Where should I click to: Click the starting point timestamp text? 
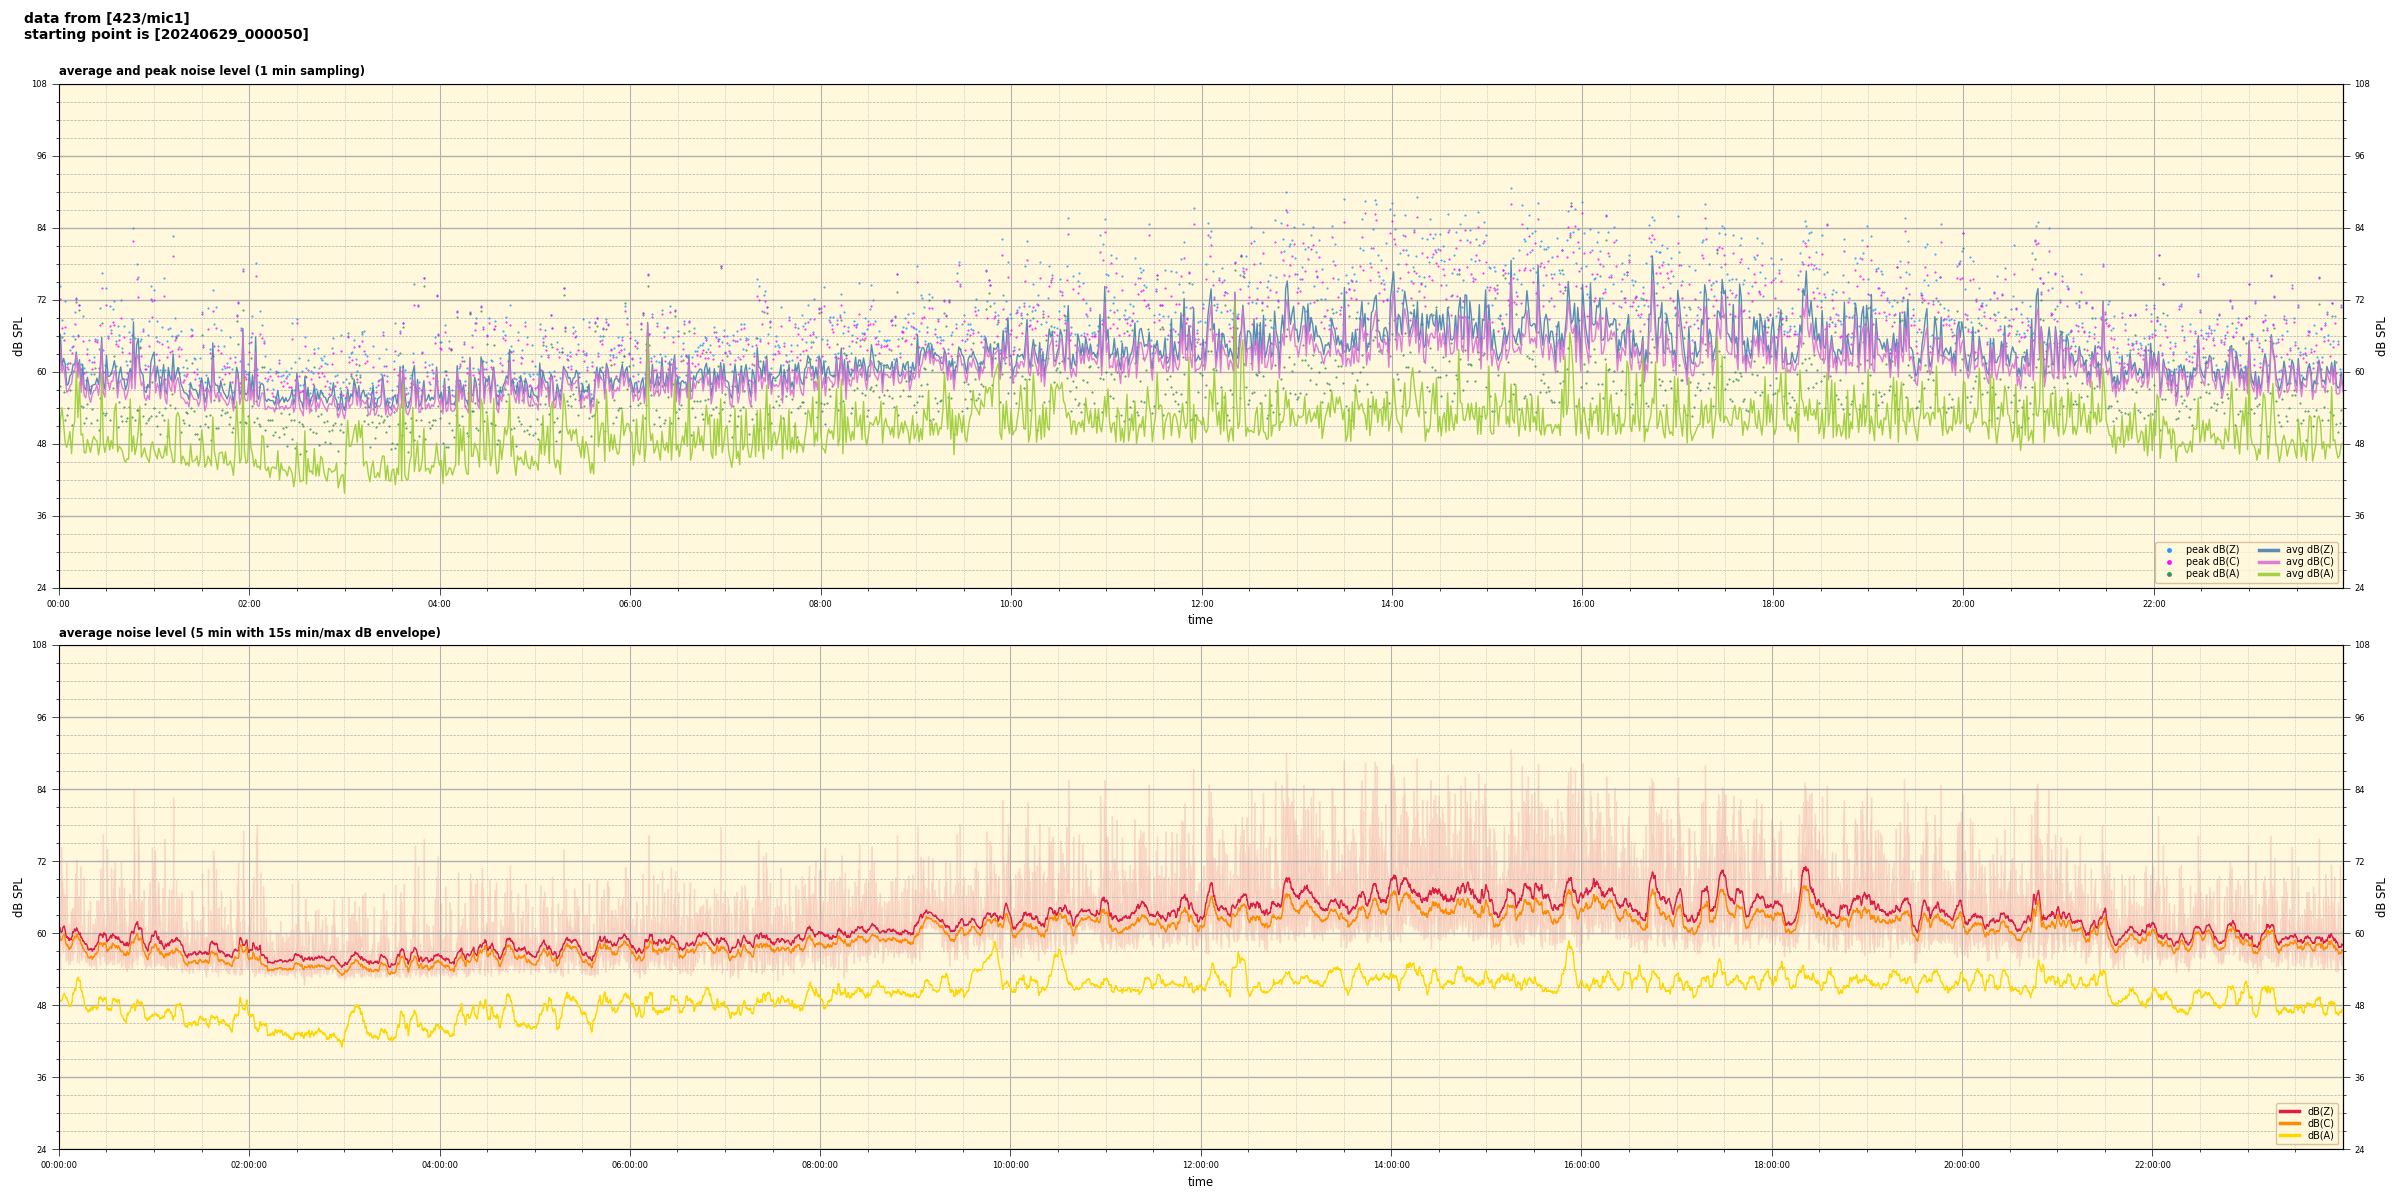tap(166, 35)
